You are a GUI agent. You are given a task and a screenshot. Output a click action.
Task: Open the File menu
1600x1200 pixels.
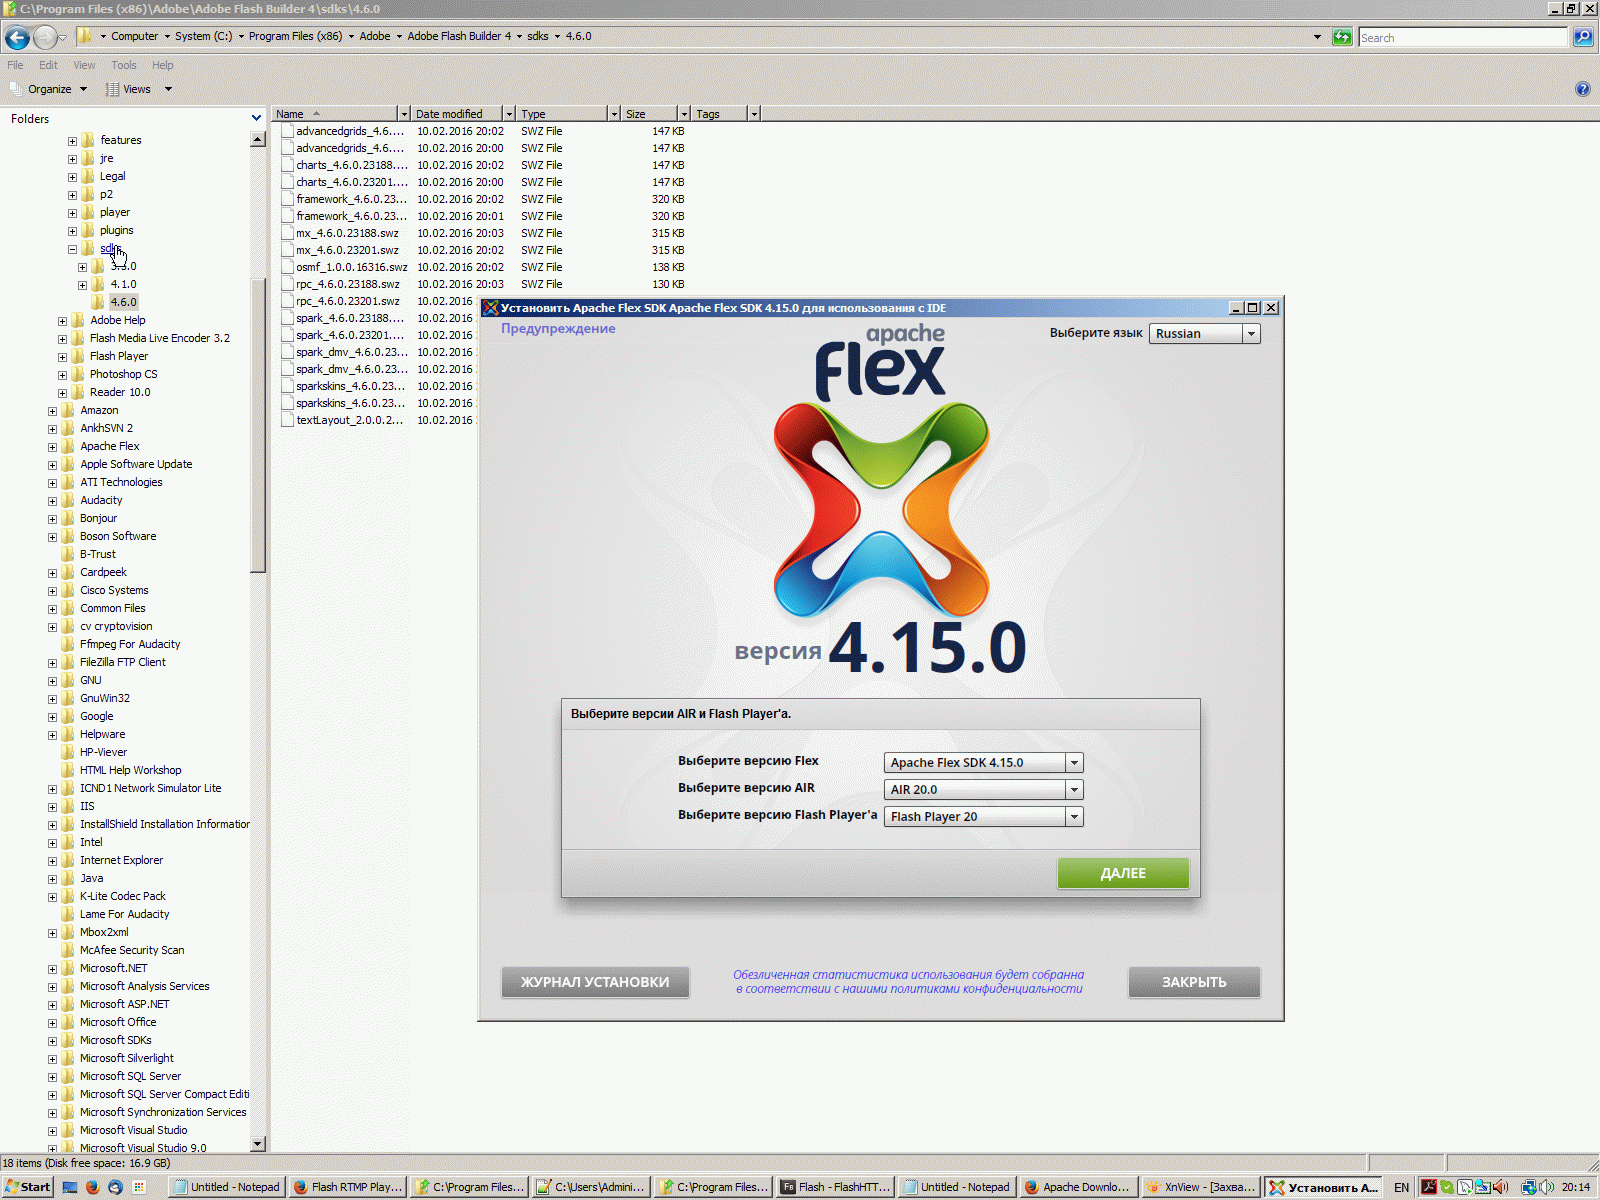pos(15,65)
